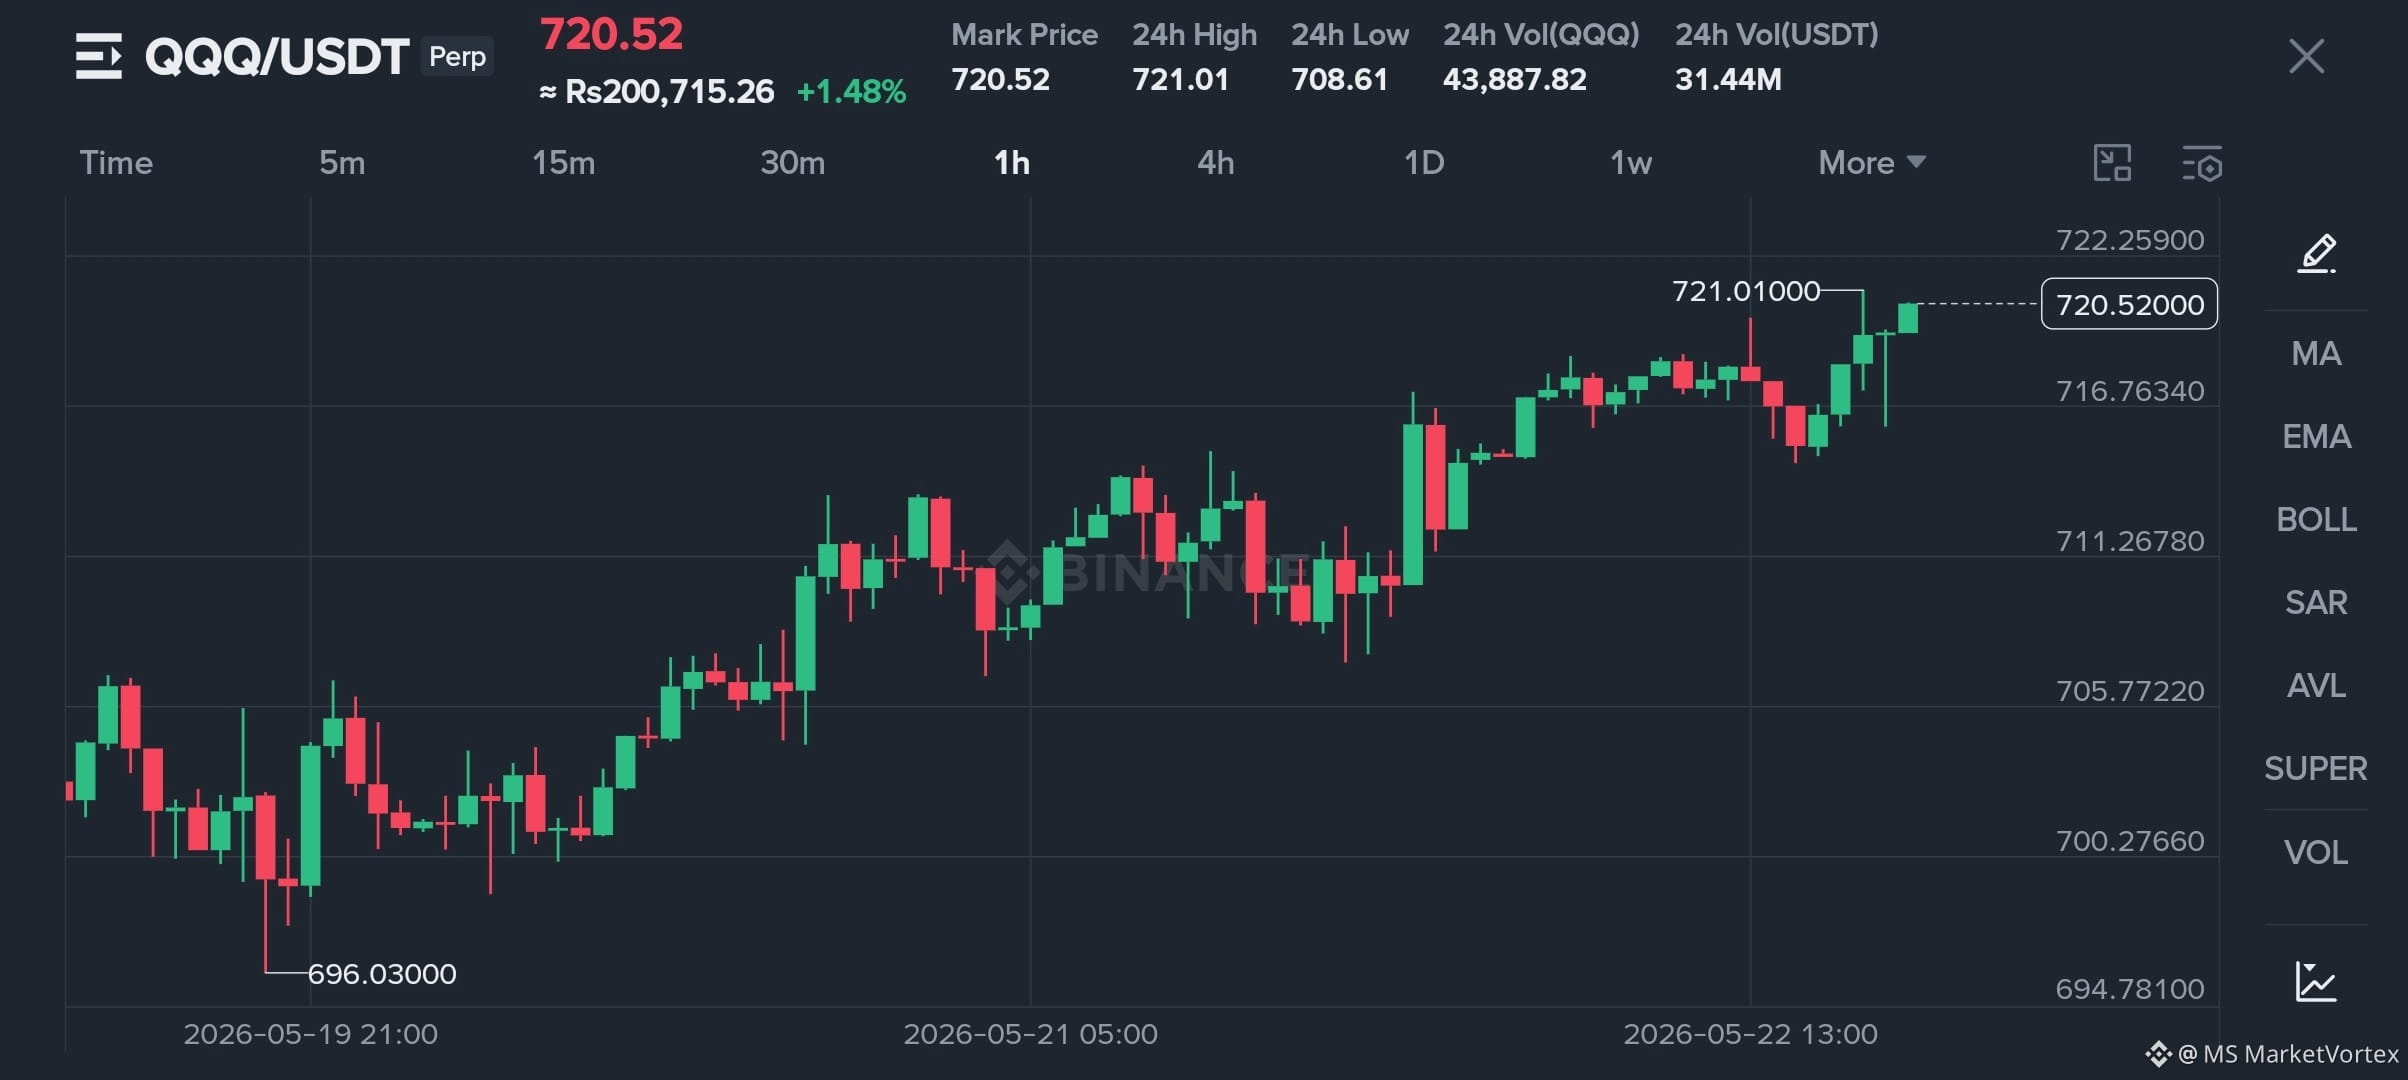This screenshot has width=2408, height=1080.
Task: Click the 24h Vol(QQQ) value 43,887.82
Action: point(1514,79)
